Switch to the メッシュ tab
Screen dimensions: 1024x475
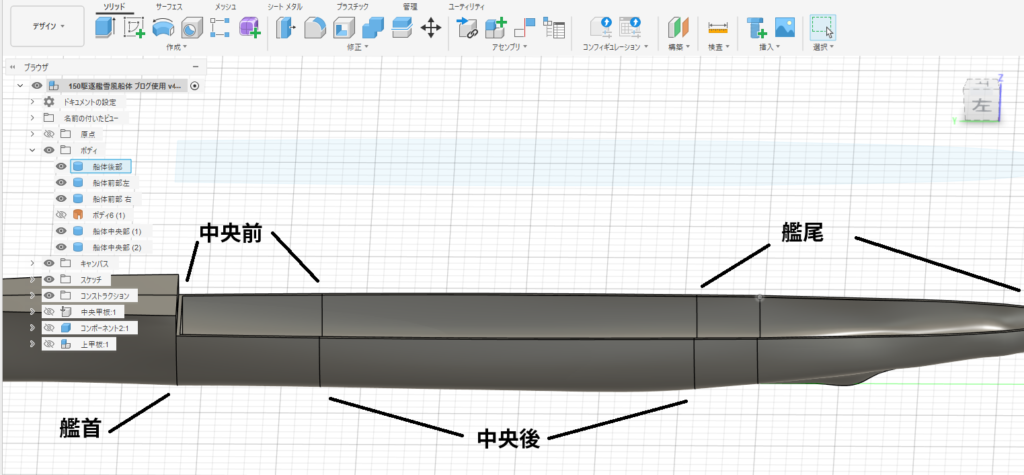225,6
